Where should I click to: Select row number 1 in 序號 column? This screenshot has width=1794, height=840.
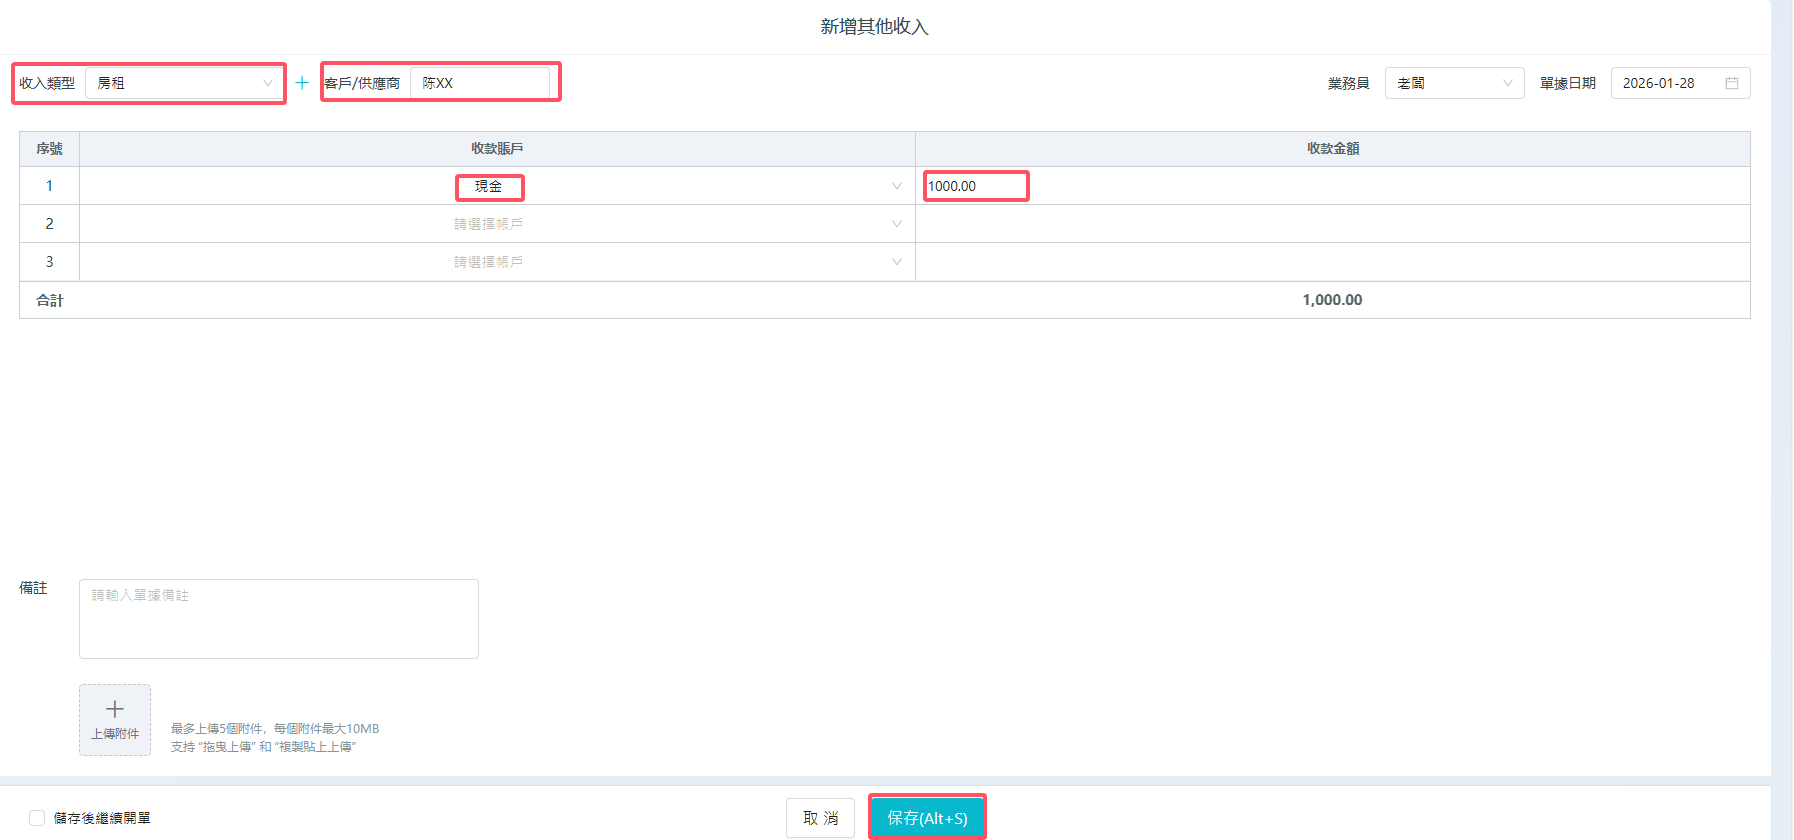pos(49,186)
